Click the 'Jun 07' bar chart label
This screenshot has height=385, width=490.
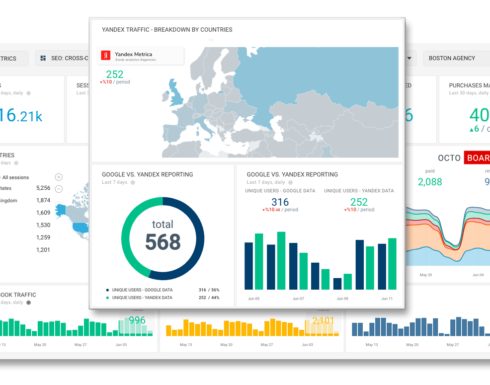click(x=298, y=299)
